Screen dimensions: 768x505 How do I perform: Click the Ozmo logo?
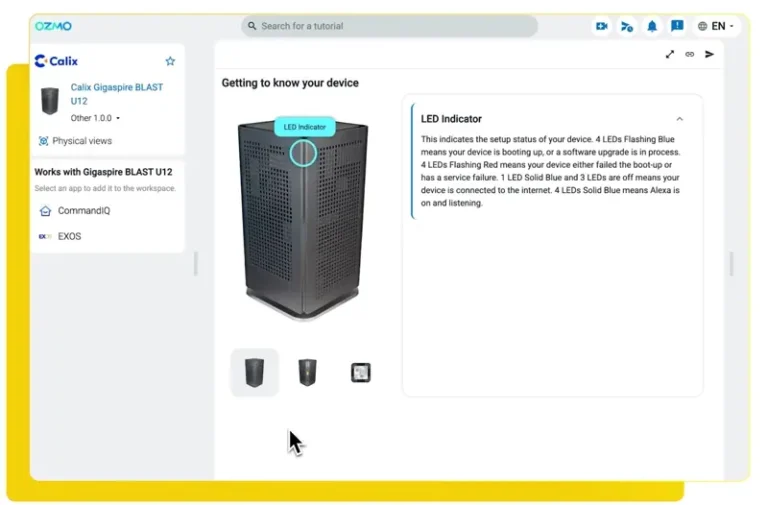53,26
